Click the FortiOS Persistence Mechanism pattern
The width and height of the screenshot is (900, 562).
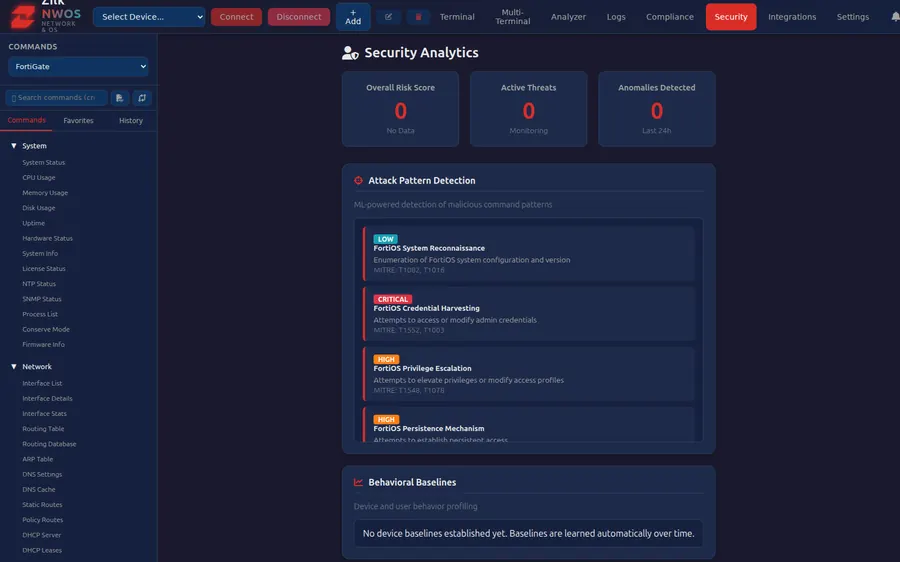click(x=529, y=424)
